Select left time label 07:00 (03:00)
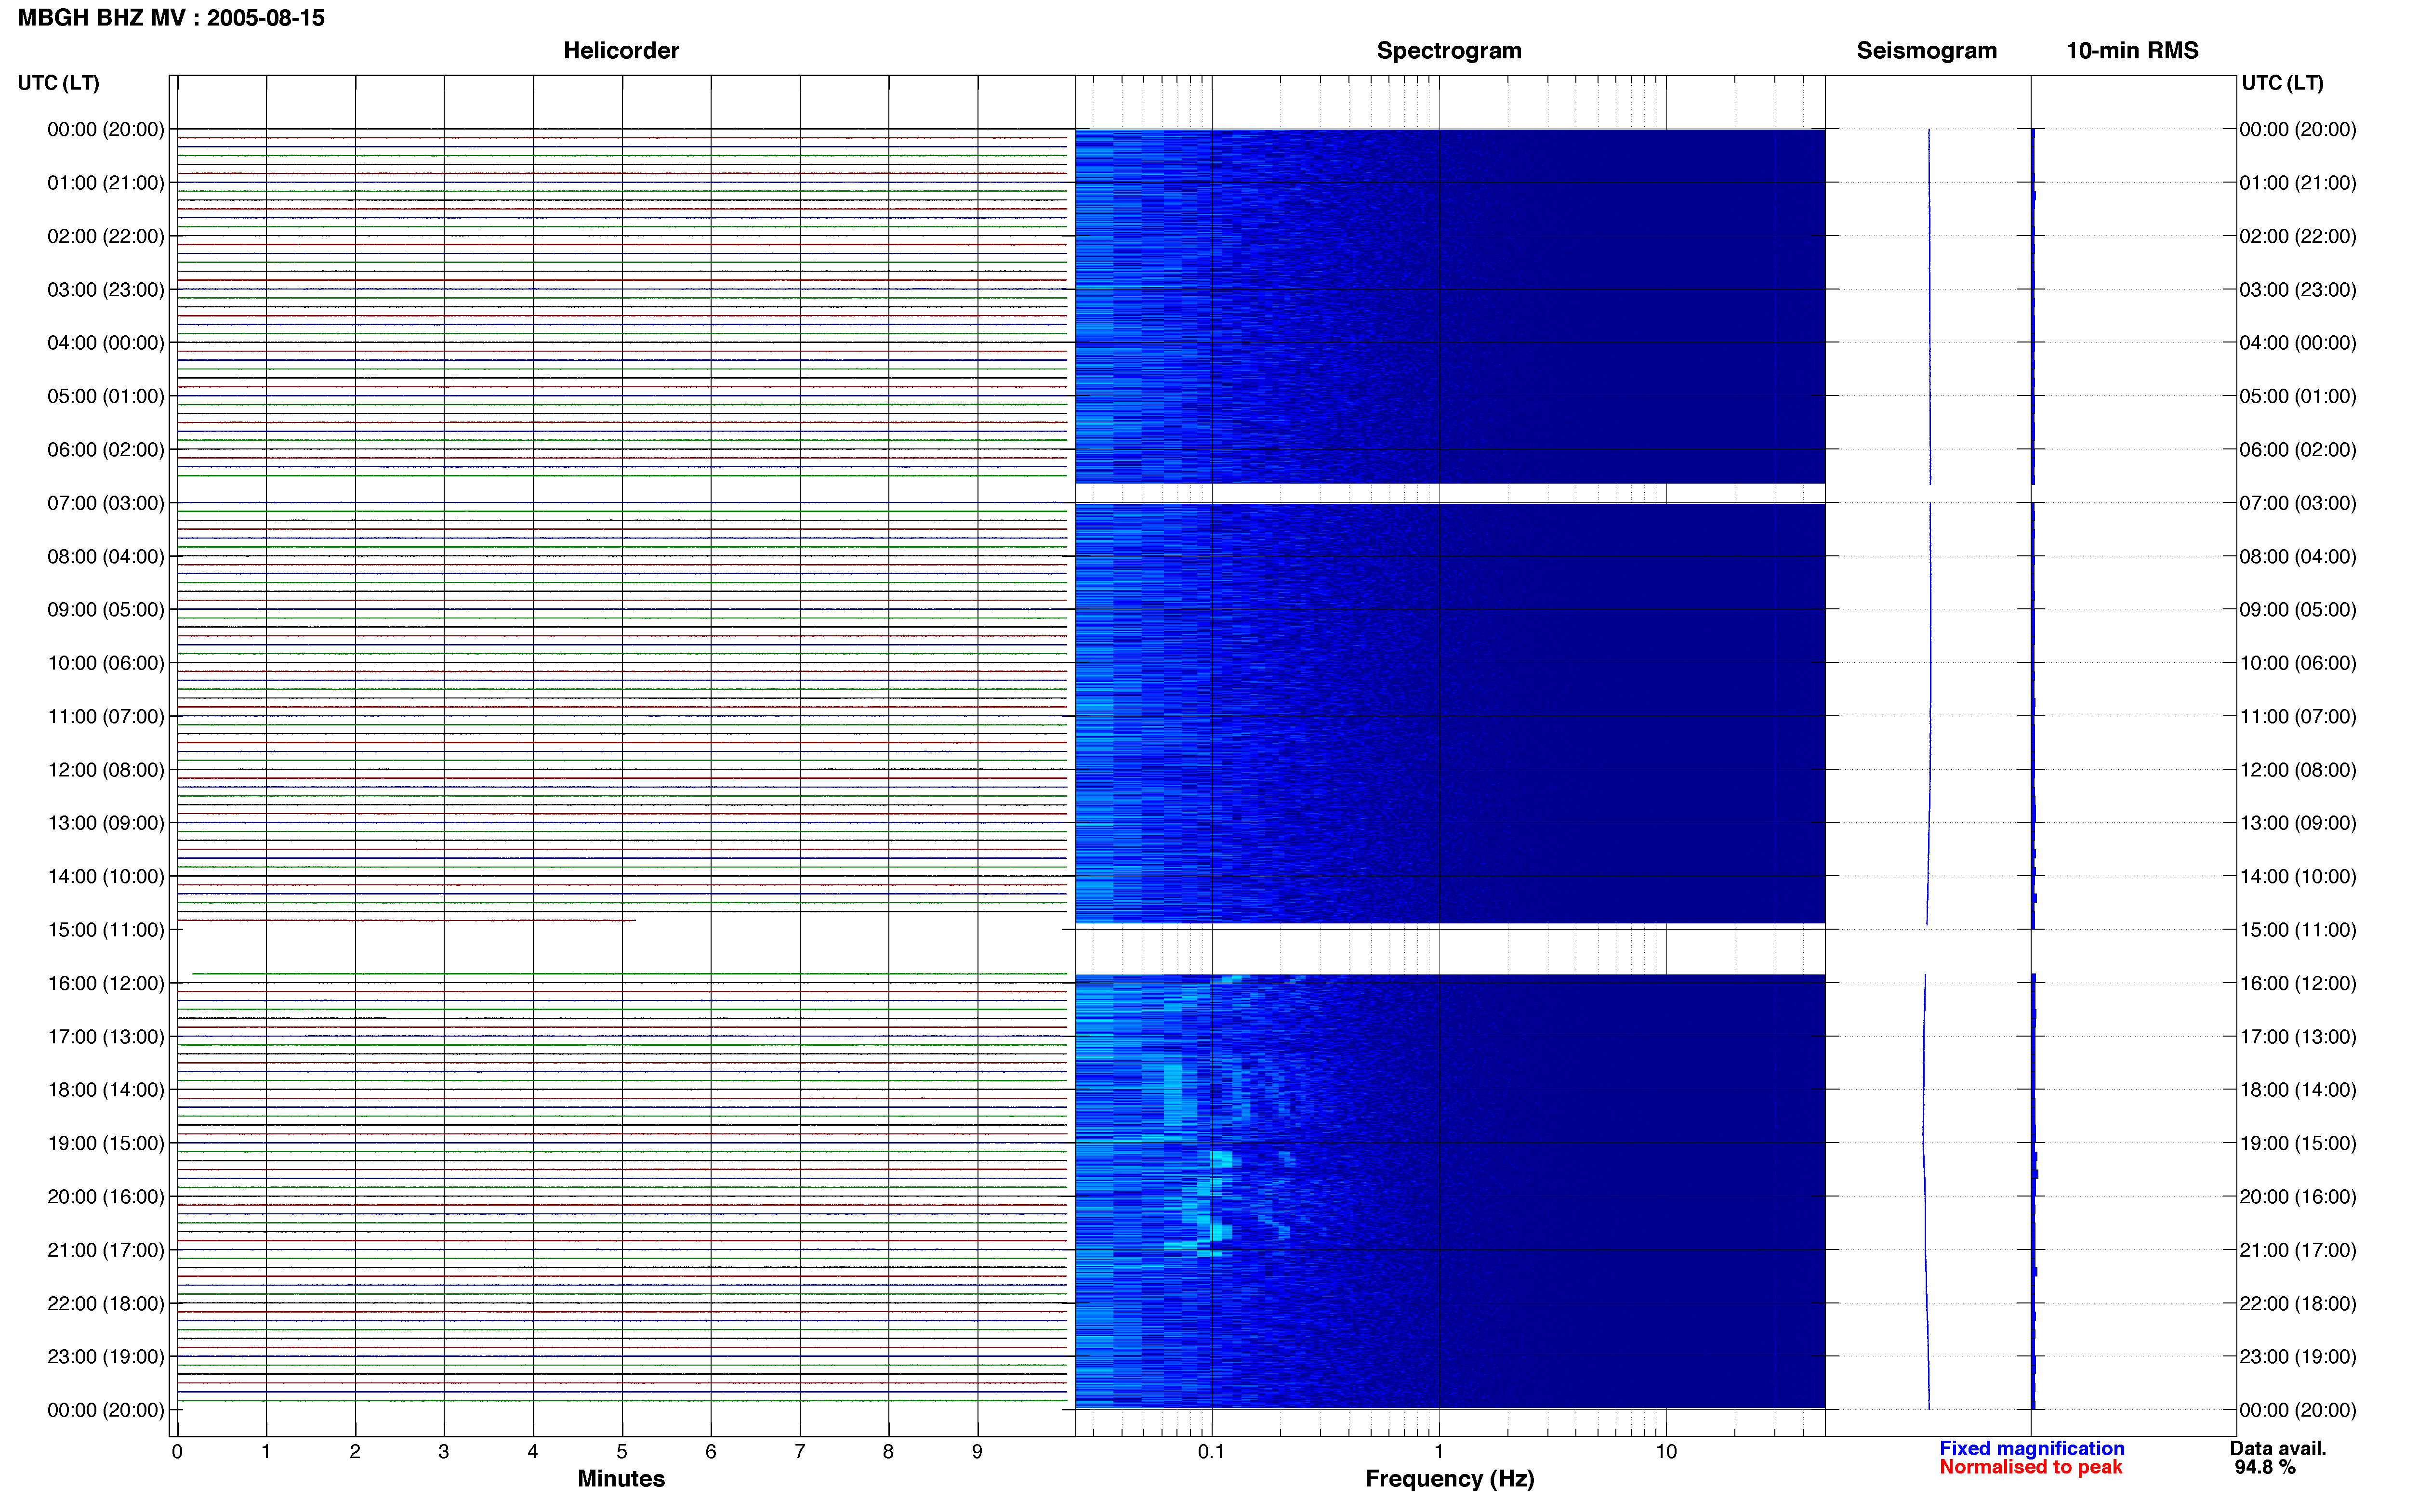Viewport: 2418px width, 1512px height. coord(105,503)
